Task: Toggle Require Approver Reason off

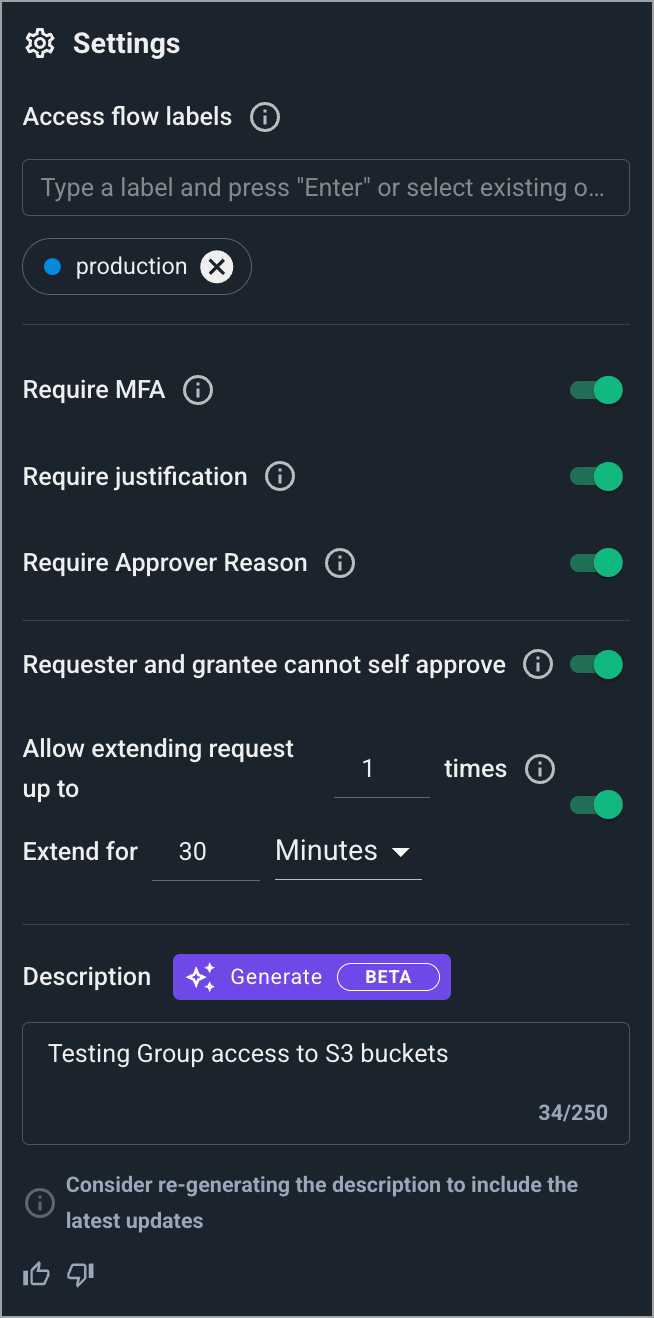Action: pos(597,563)
